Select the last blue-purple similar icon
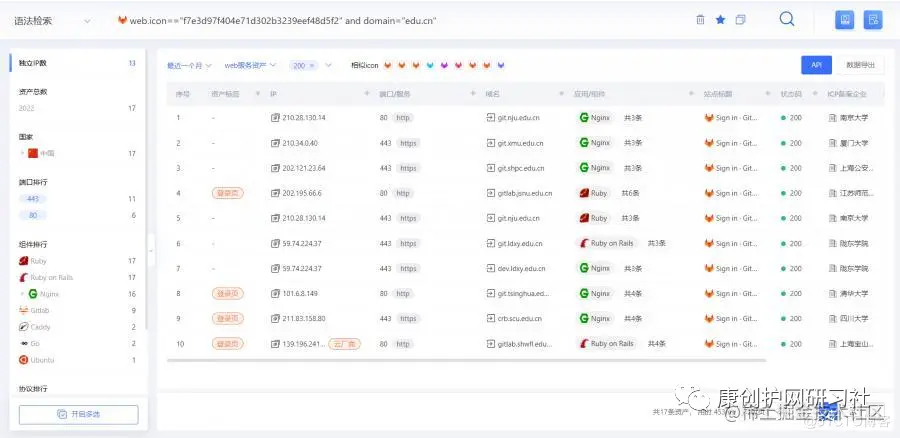 (x=501, y=65)
